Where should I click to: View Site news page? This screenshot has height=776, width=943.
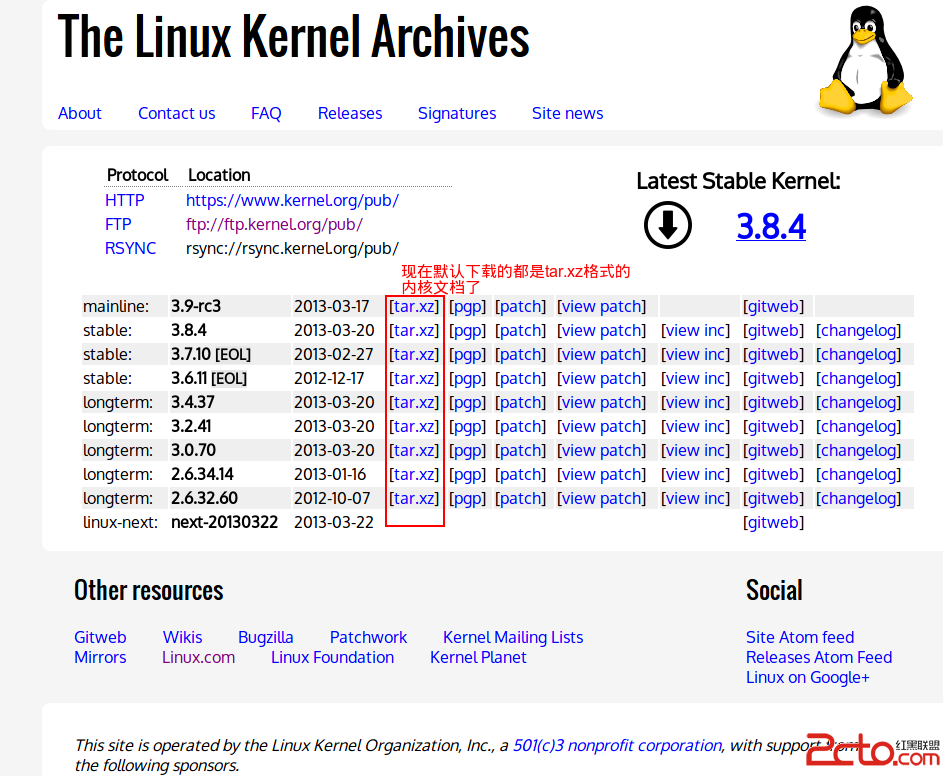pos(568,113)
